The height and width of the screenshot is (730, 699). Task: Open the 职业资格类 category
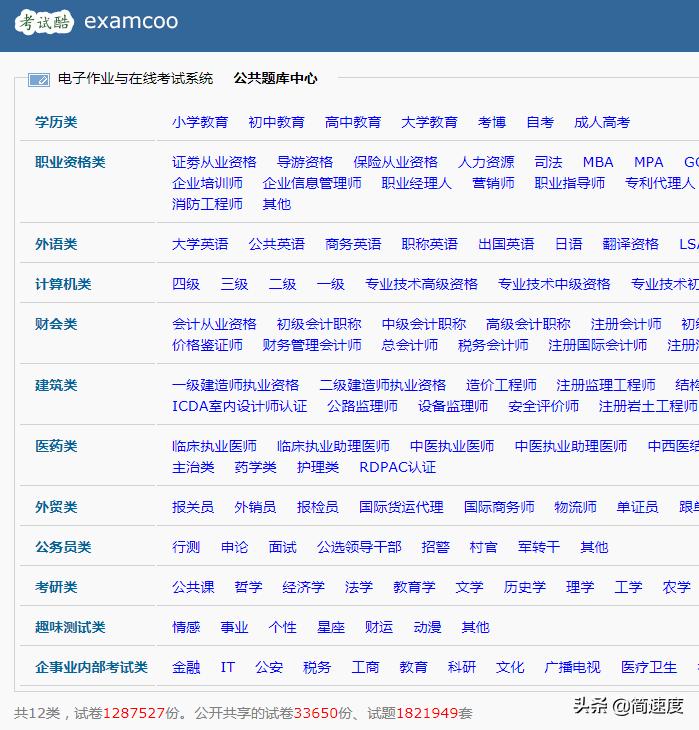[x=70, y=162]
